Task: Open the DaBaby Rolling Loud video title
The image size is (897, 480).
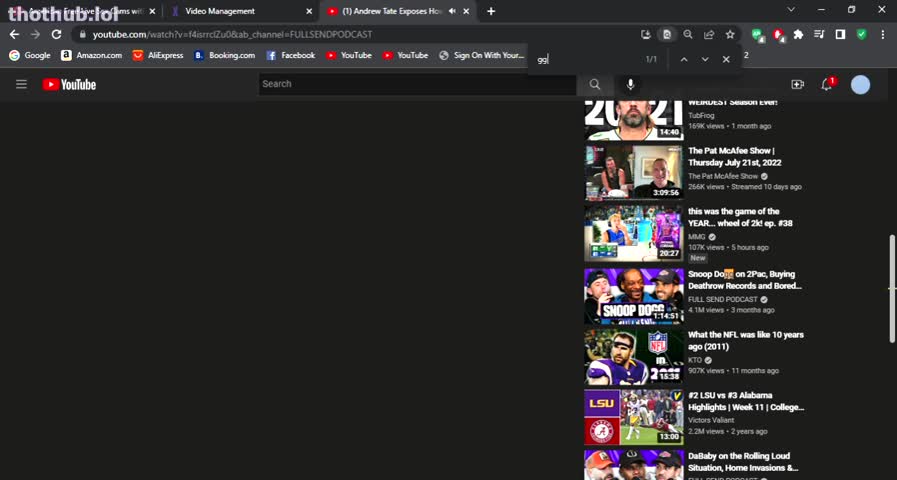Action: coord(743,462)
